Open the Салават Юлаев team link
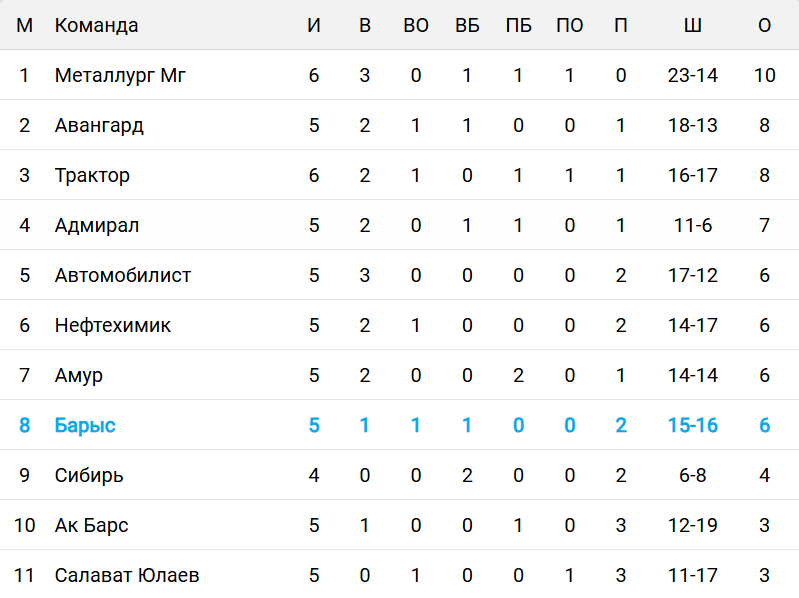 127,575
